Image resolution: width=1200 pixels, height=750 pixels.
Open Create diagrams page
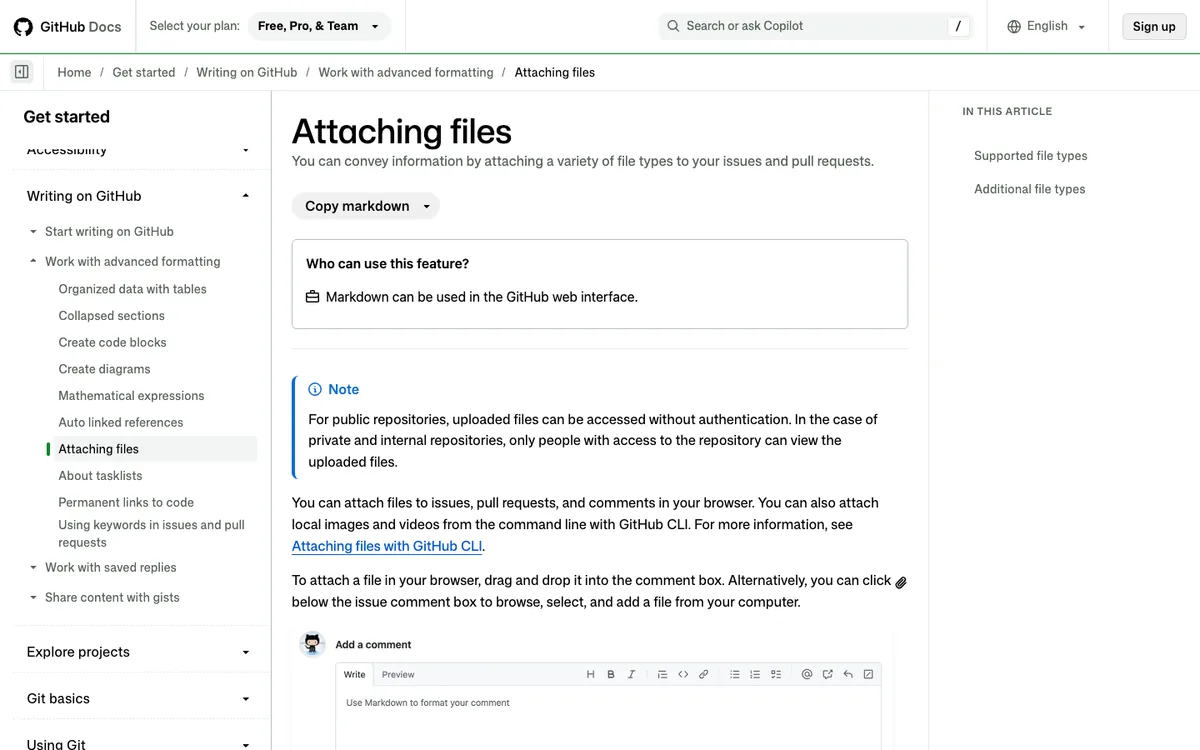pos(105,369)
